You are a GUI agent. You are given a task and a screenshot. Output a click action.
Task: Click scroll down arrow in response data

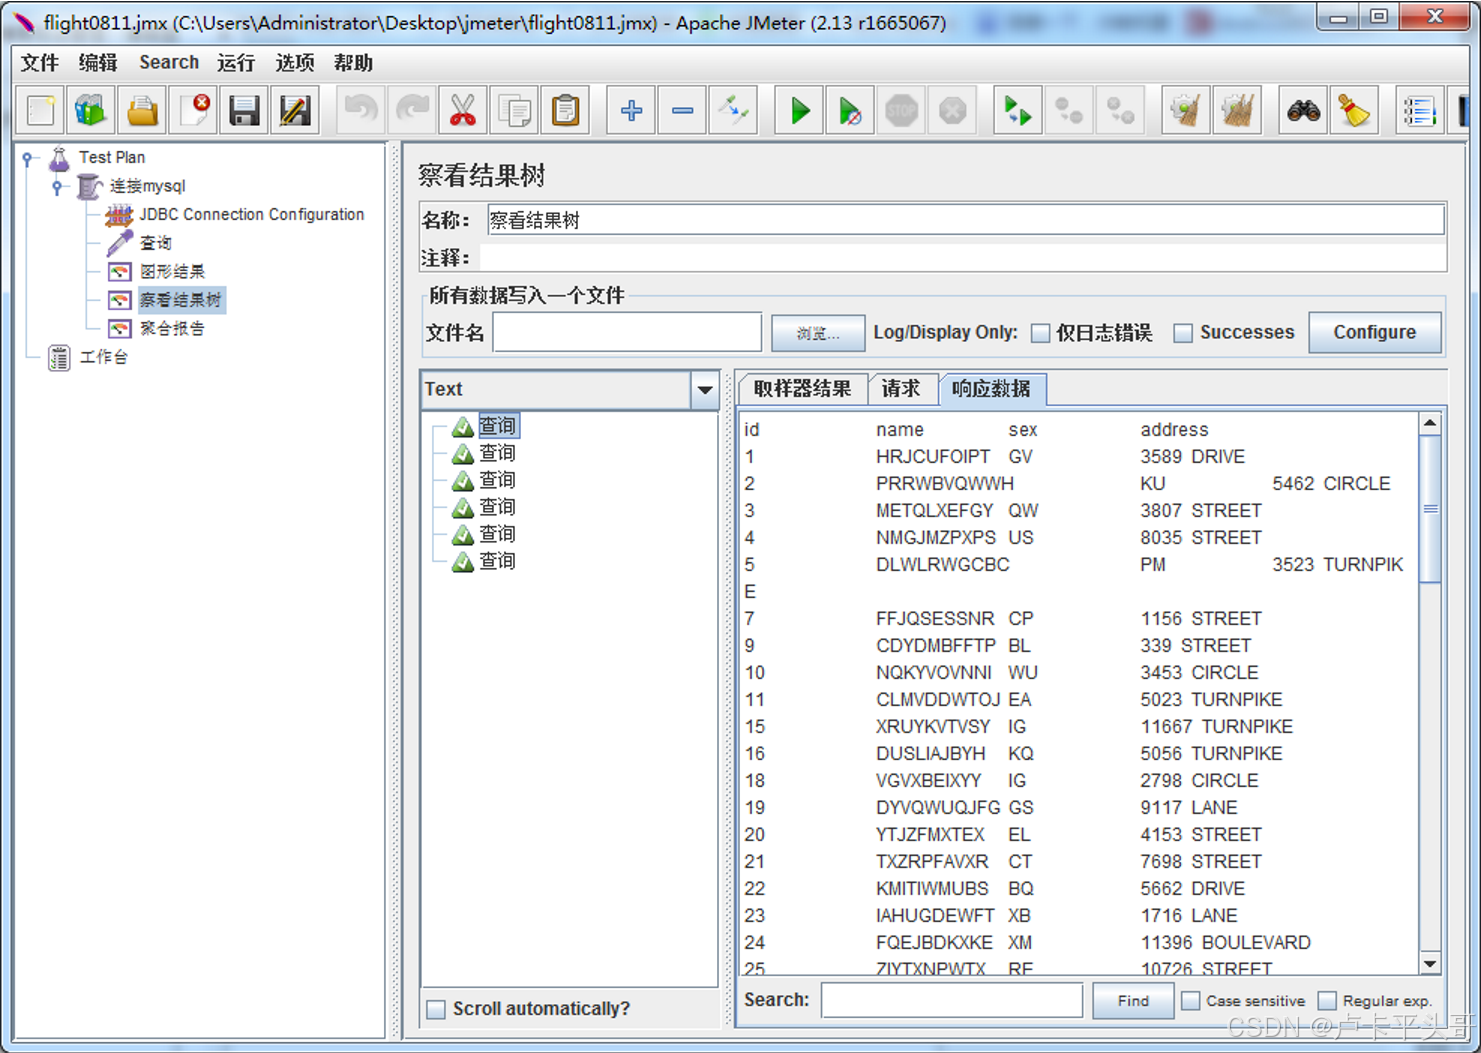coord(1430,964)
